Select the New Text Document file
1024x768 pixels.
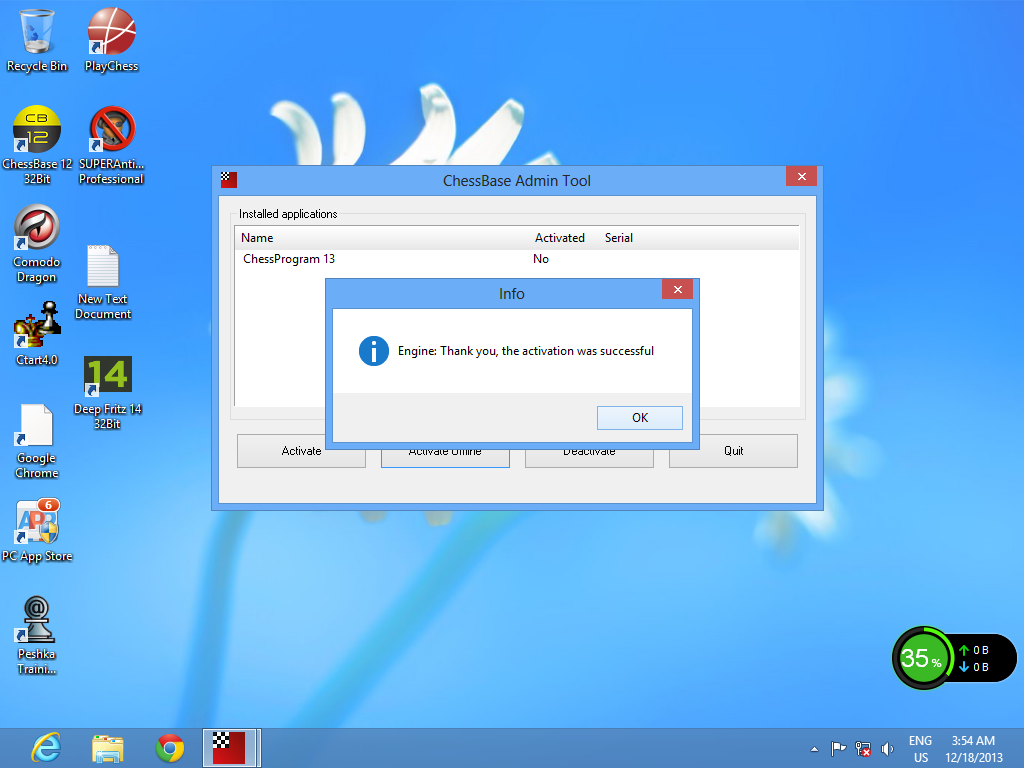coord(103,282)
